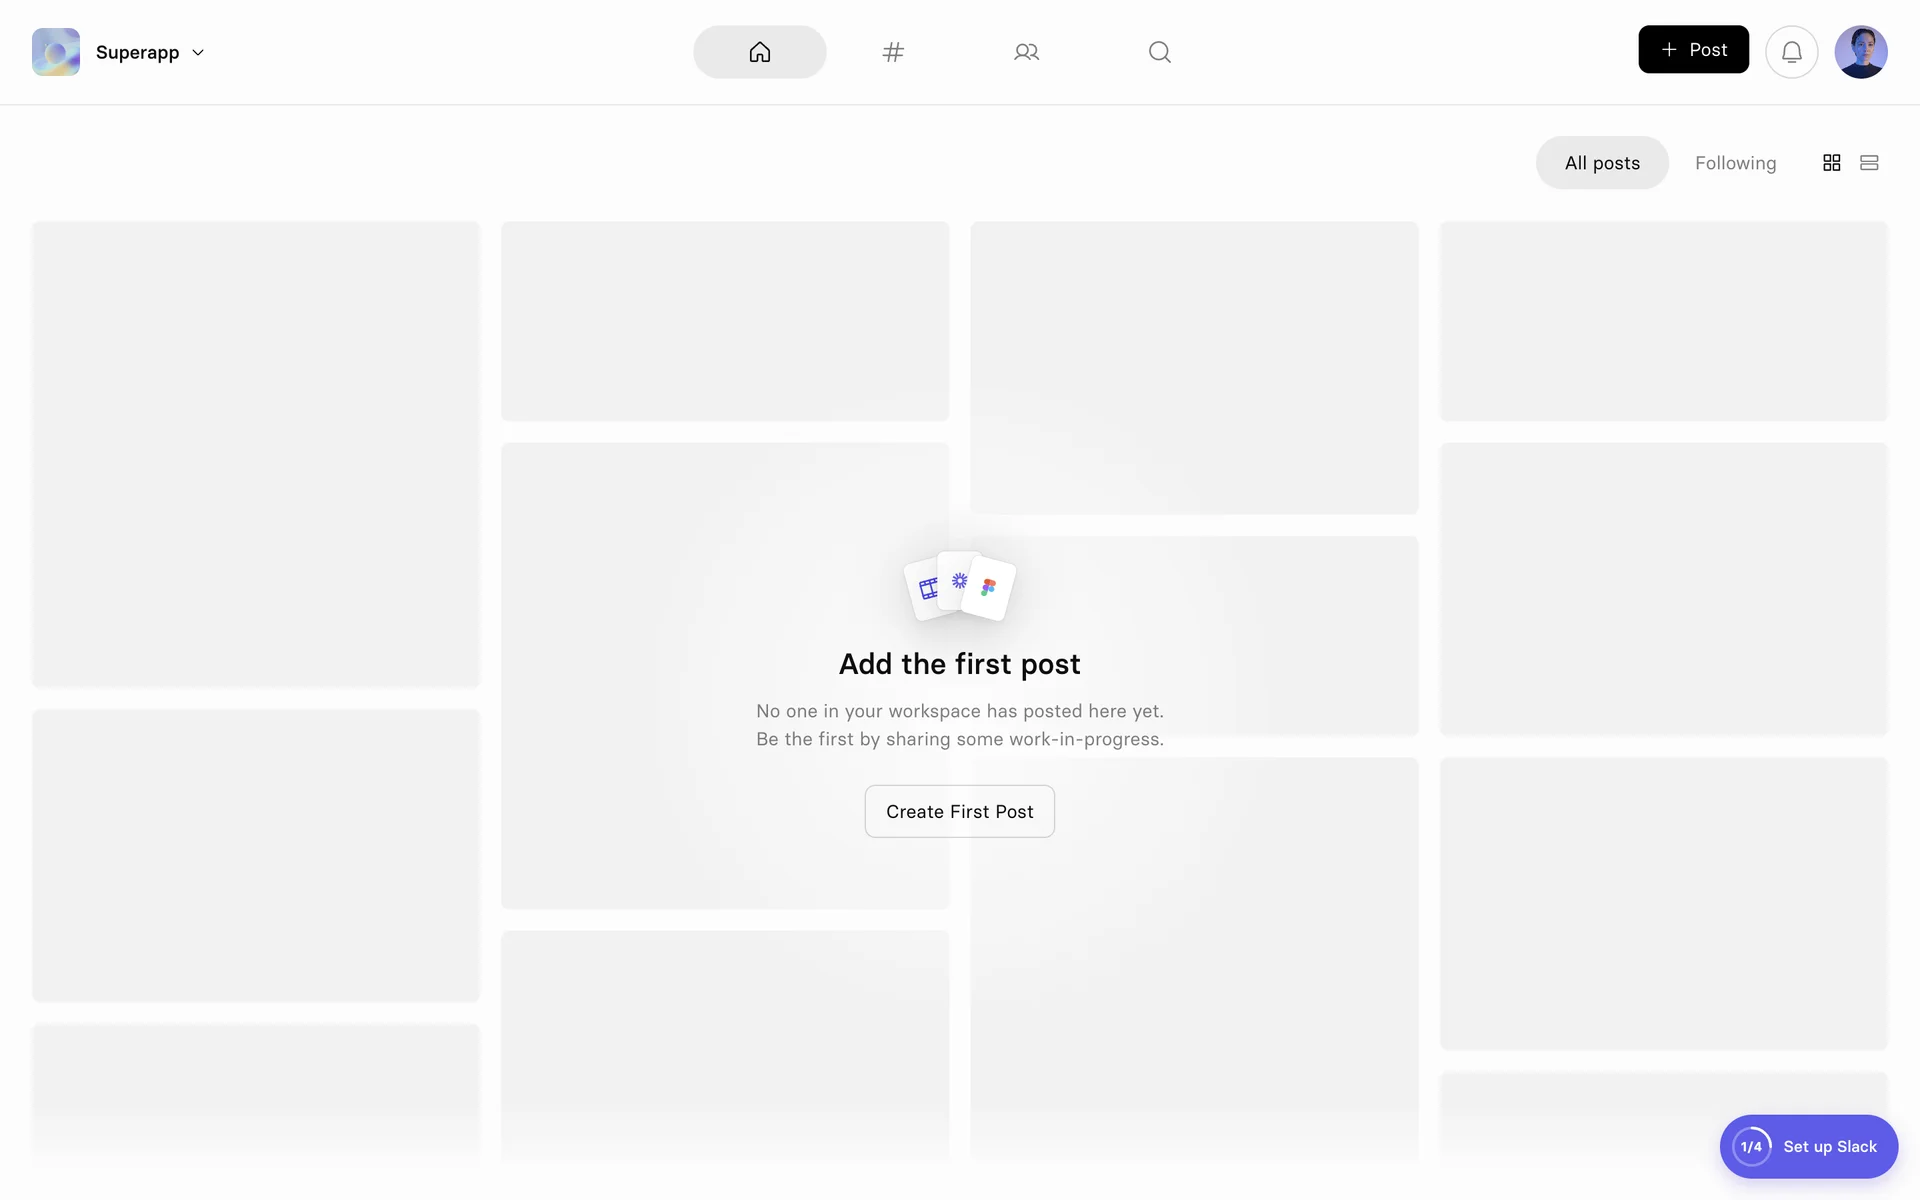Open the channels hashtag icon

click(893, 52)
